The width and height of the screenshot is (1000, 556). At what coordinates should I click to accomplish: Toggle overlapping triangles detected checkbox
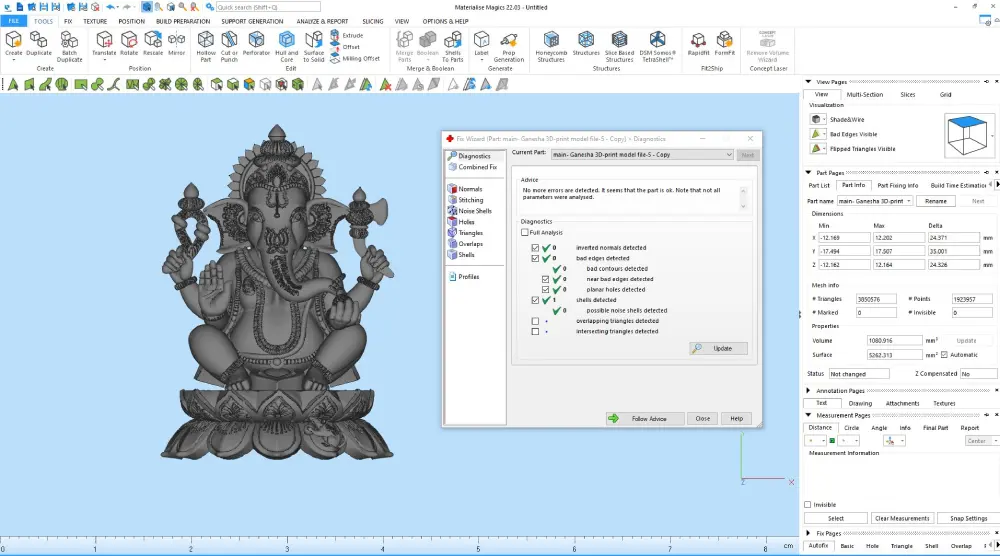click(x=535, y=321)
